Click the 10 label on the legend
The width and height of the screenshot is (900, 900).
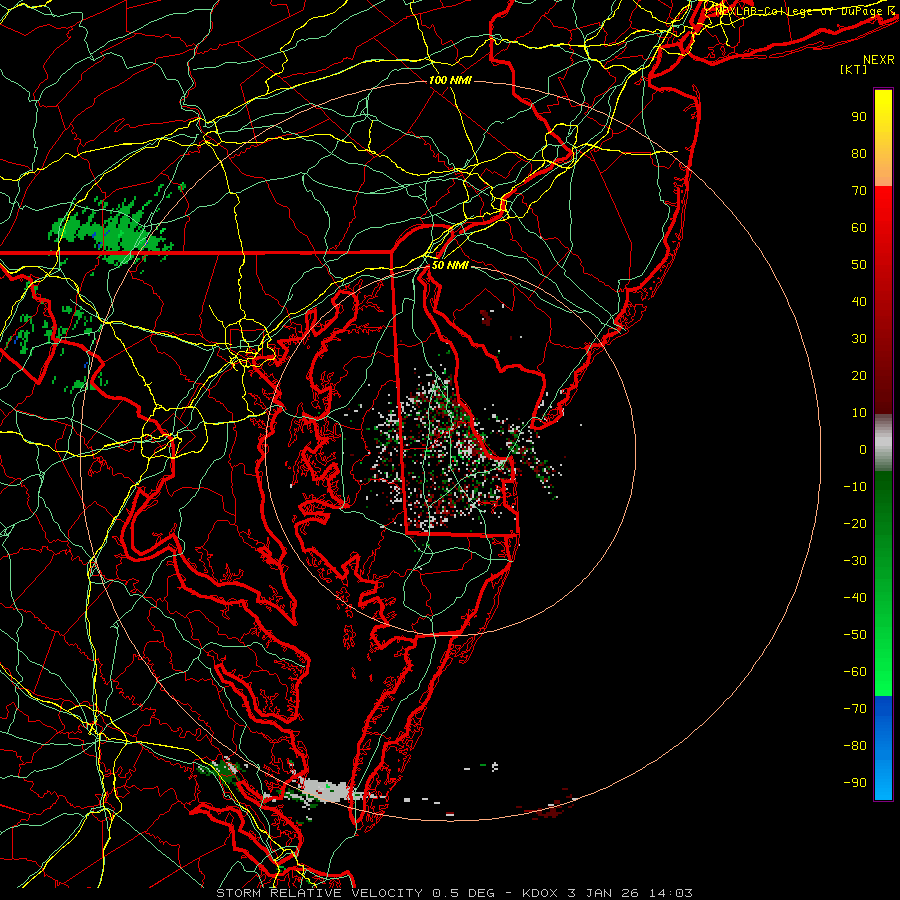coord(859,413)
